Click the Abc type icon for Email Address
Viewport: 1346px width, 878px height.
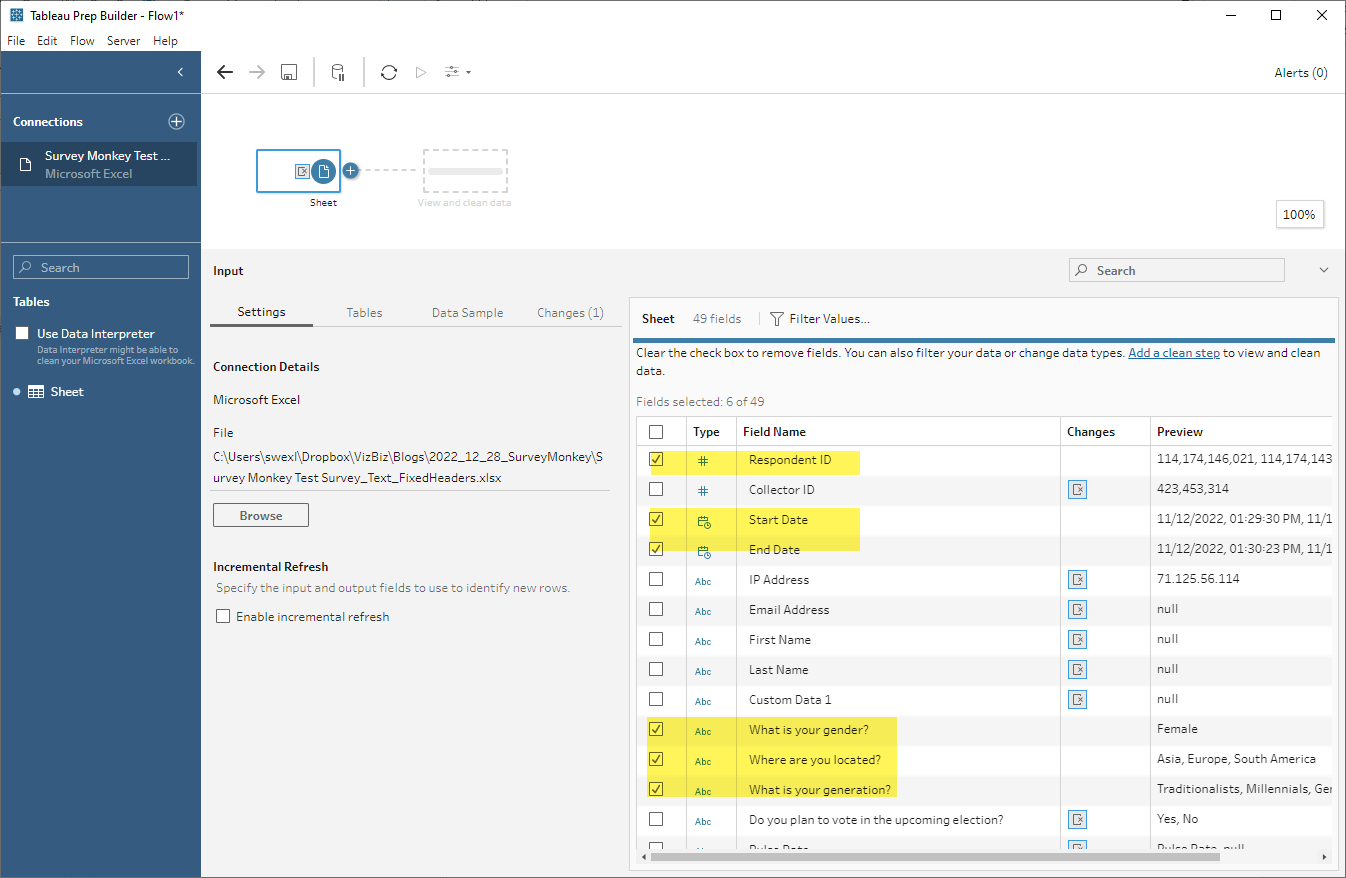(x=703, y=611)
